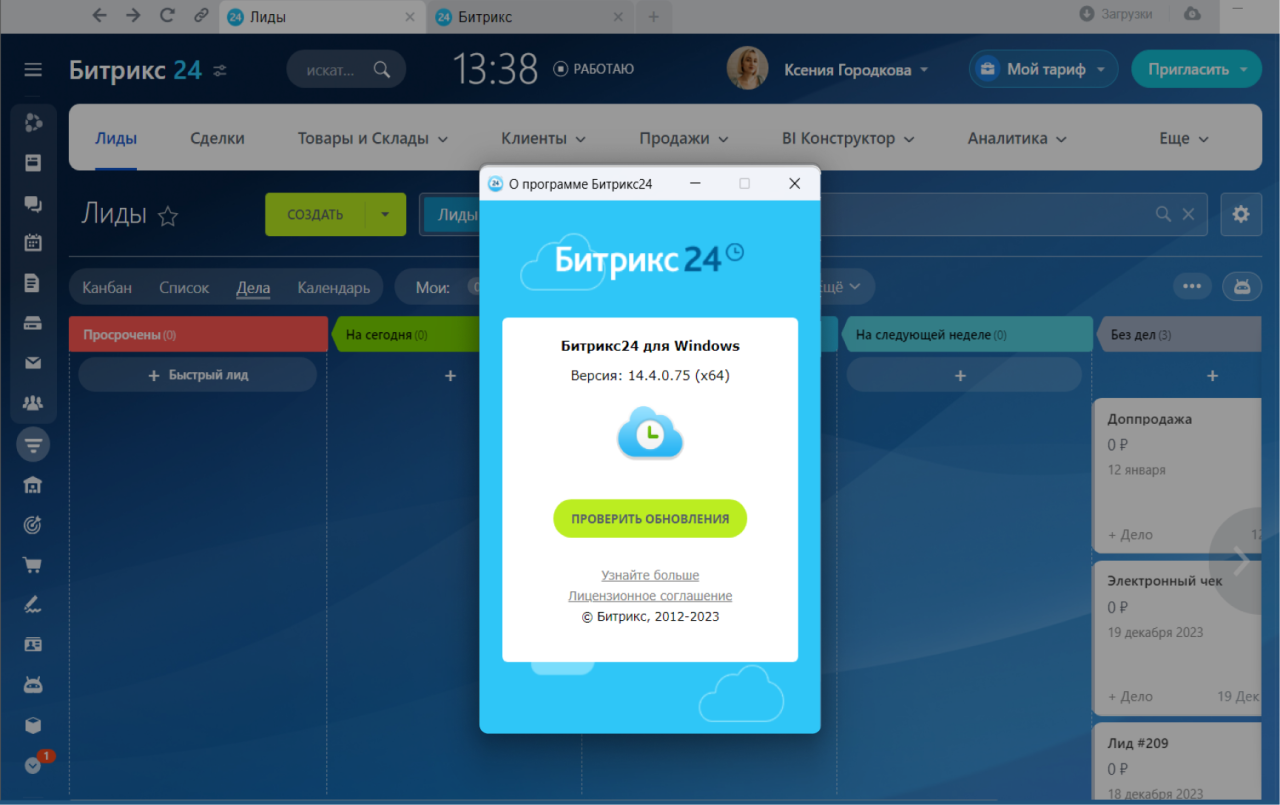This screenshot has width=1280, height=805.
Task: Expand the Клиенты menu
Action: click(x=543, y=139)
